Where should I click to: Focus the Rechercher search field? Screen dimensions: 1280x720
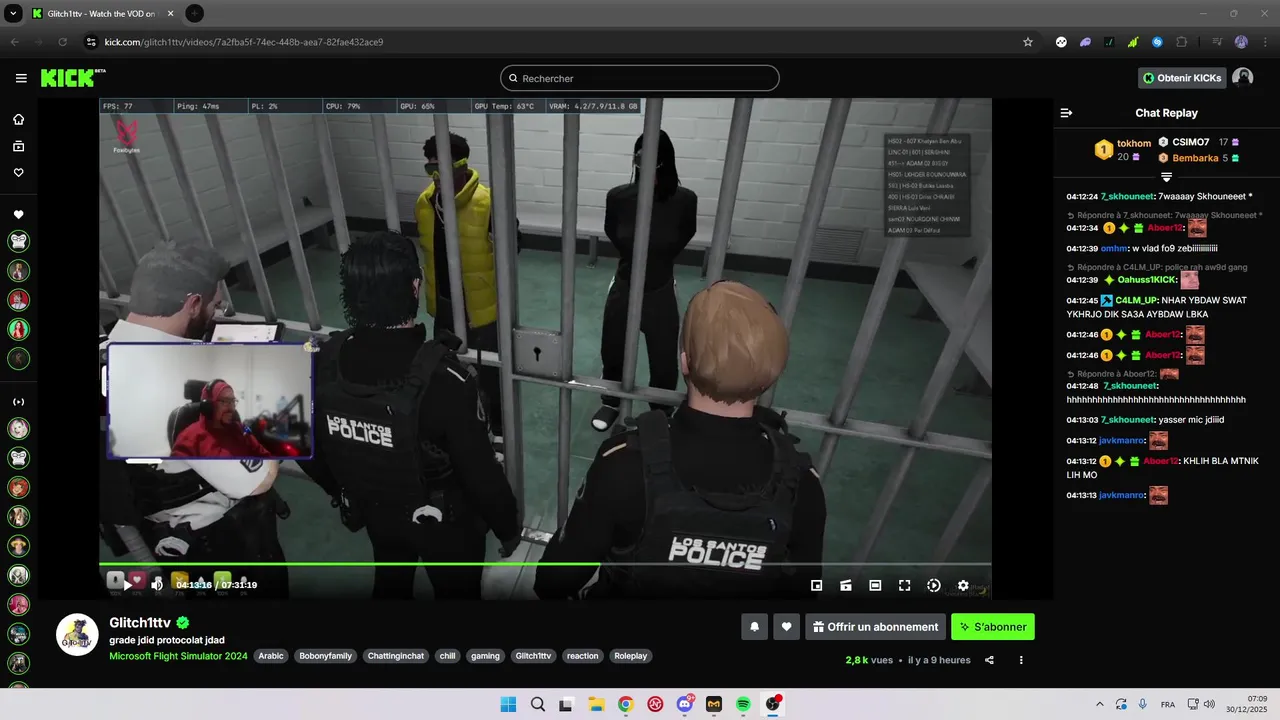640,78
